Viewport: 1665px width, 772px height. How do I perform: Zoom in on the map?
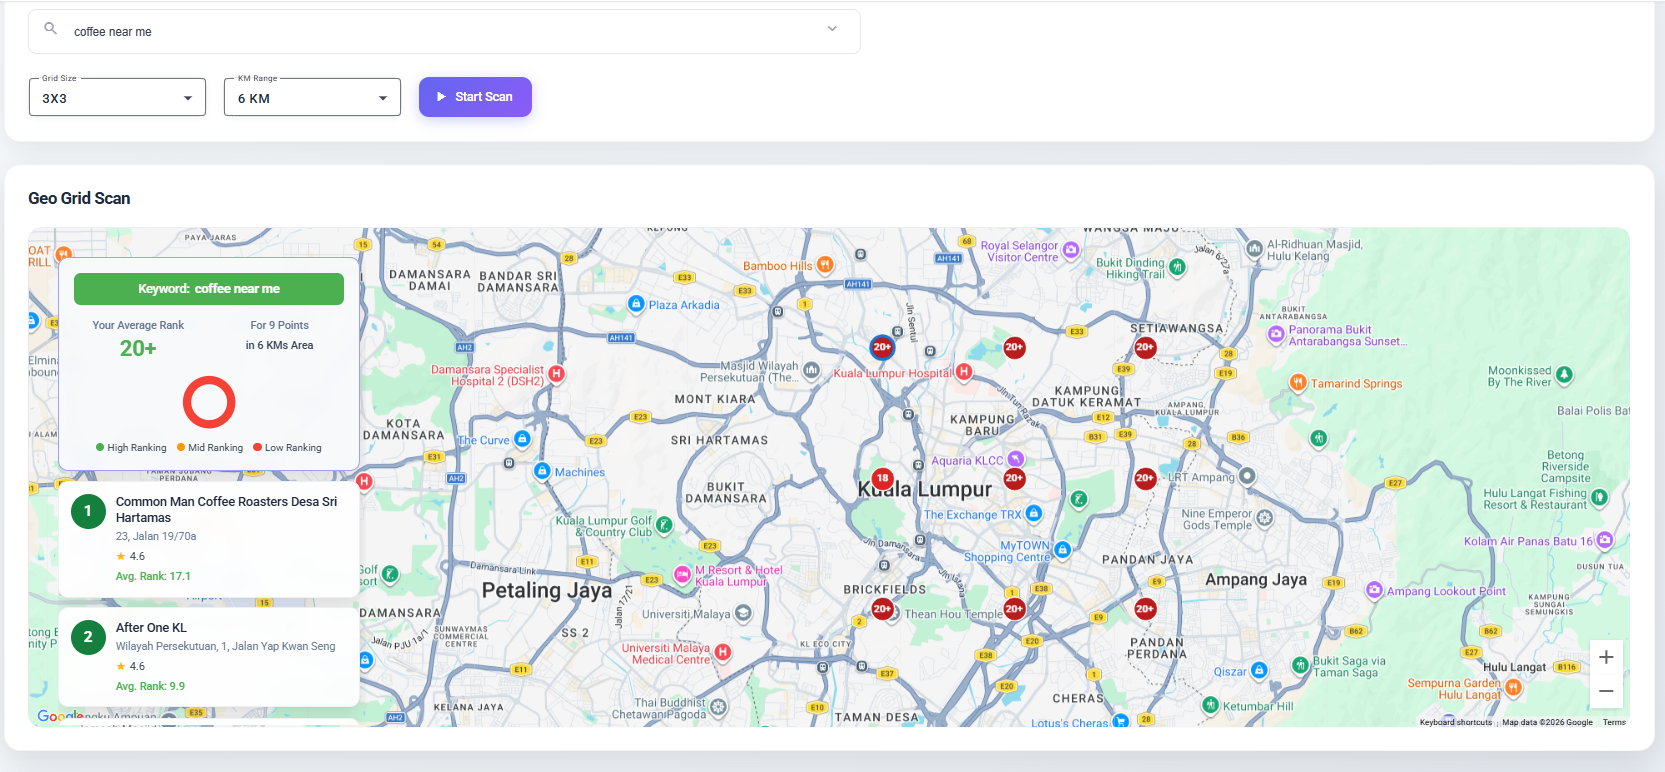click(1606, 657)
